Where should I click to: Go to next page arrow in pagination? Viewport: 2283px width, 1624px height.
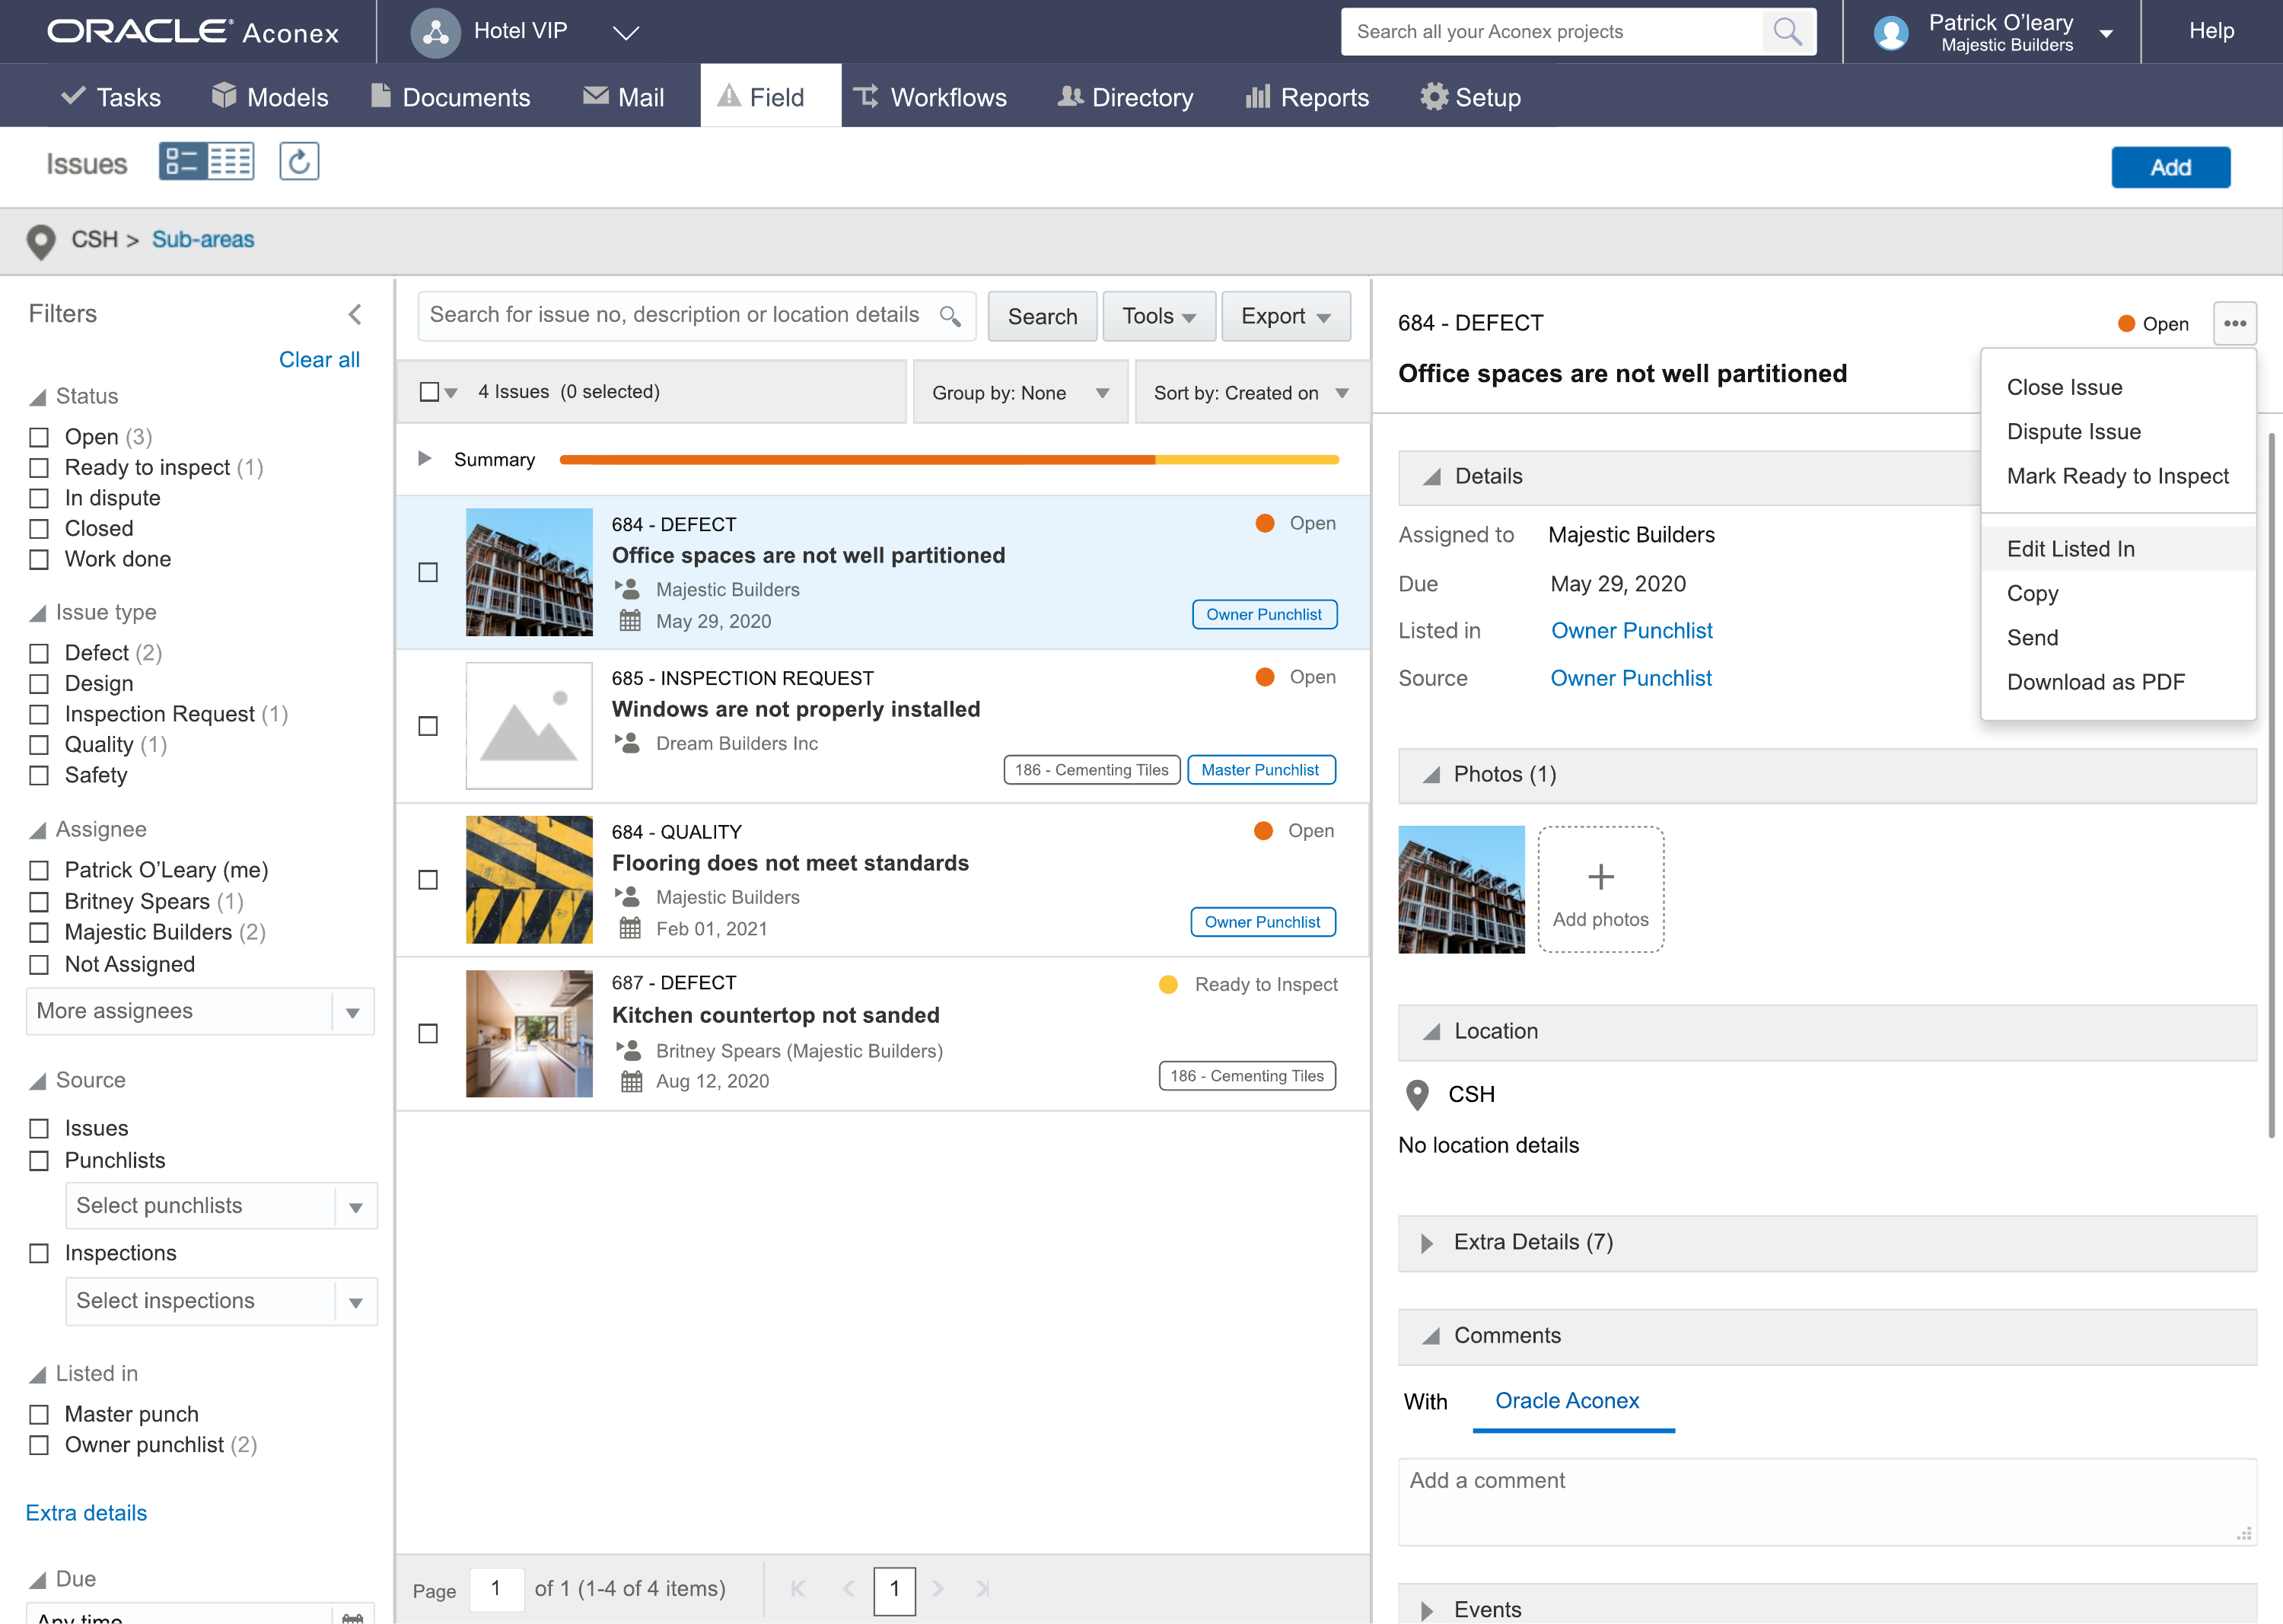point(937,1588)
